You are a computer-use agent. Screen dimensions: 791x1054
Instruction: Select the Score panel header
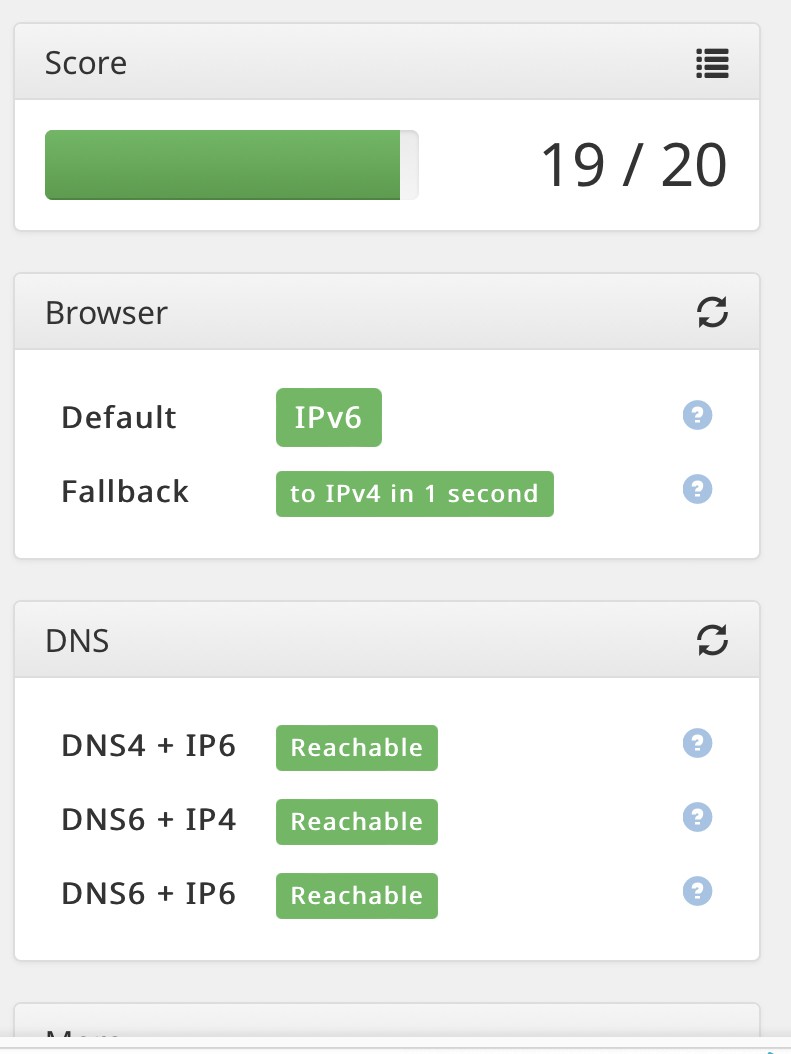pyautogui.click(x=86, y=64)
